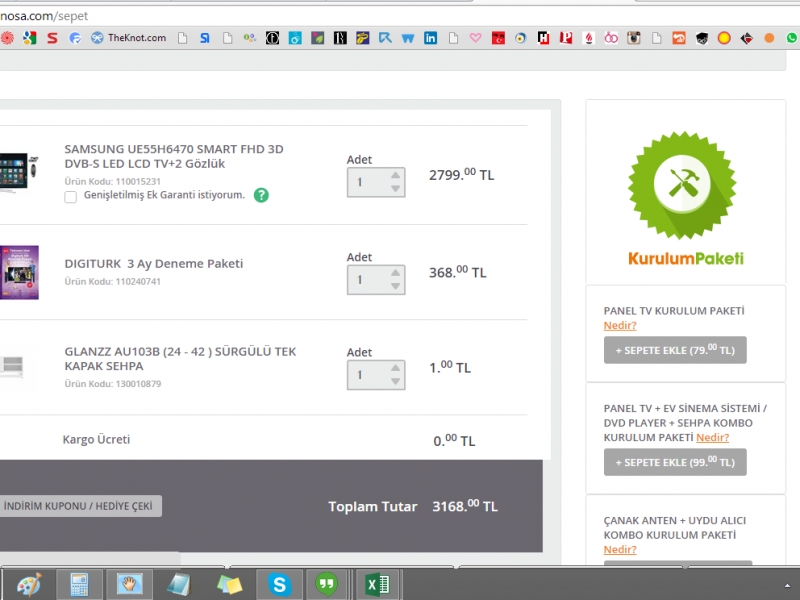This screenshot has height=600, width=800.
Task: Open the Turkish flag bookmark
Action: [498, 38]
